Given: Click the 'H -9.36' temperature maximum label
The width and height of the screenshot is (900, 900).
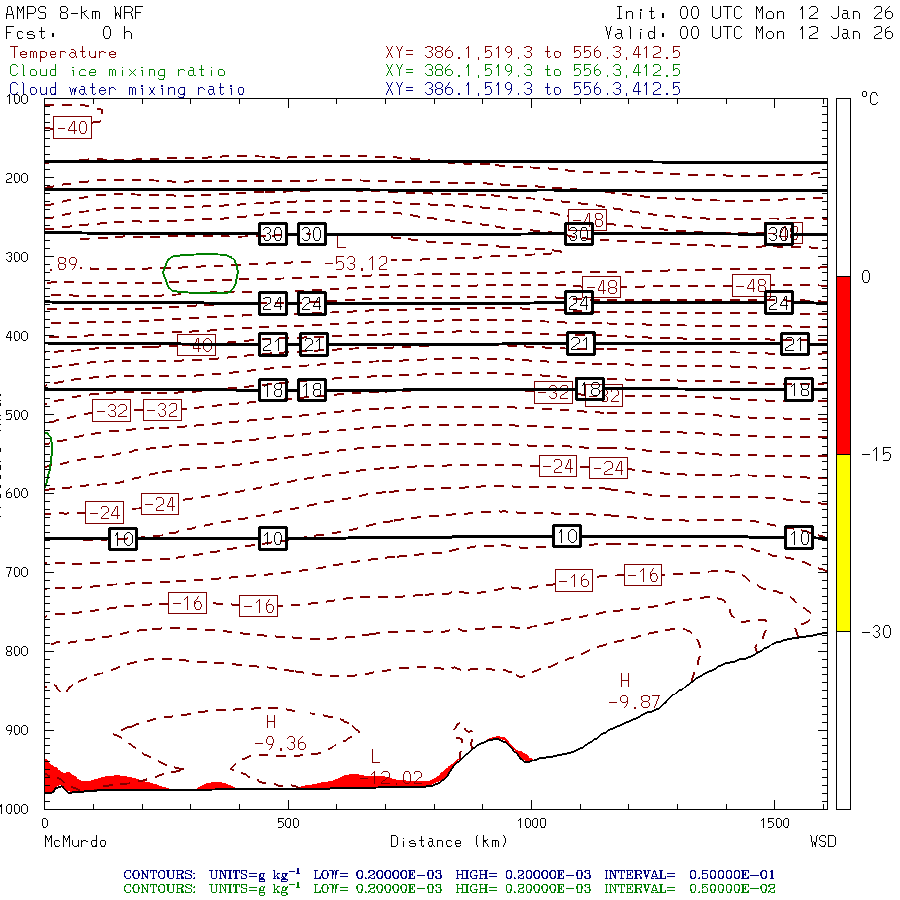Looking at the screenshot, I should (x=280, y=733).
